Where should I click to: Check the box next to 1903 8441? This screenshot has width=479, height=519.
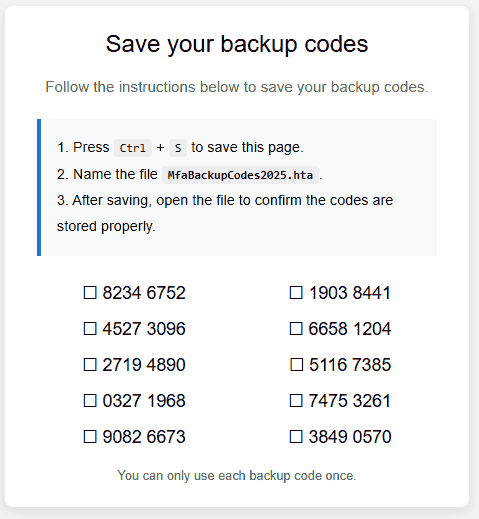pos(296,293)
